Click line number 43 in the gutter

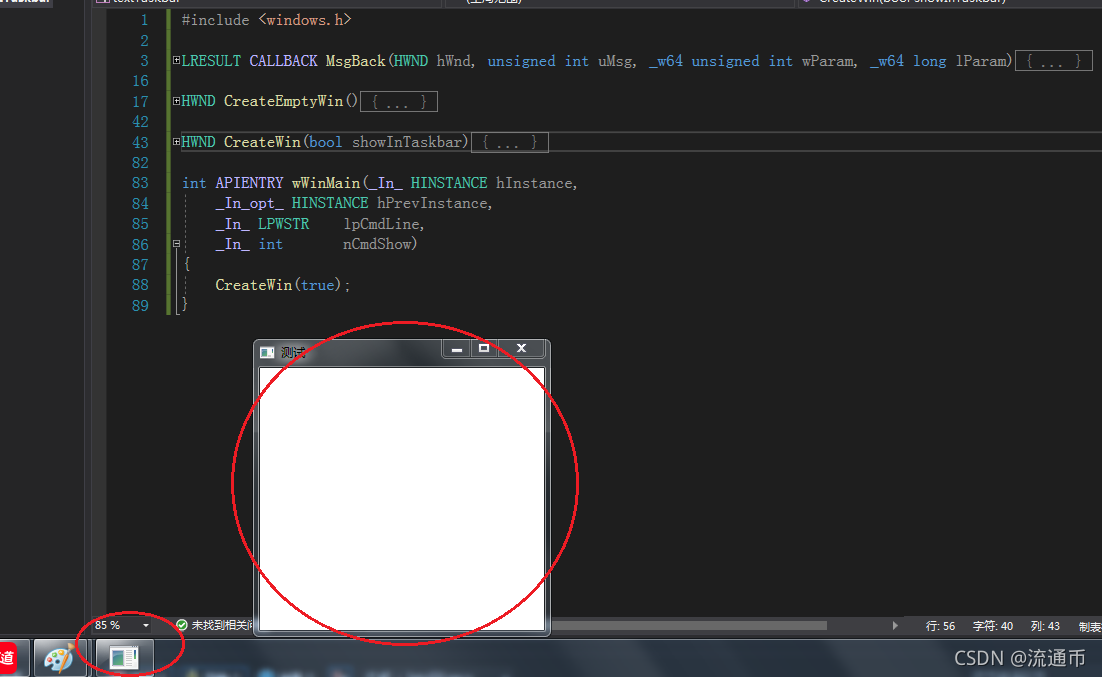pos(141,143)
